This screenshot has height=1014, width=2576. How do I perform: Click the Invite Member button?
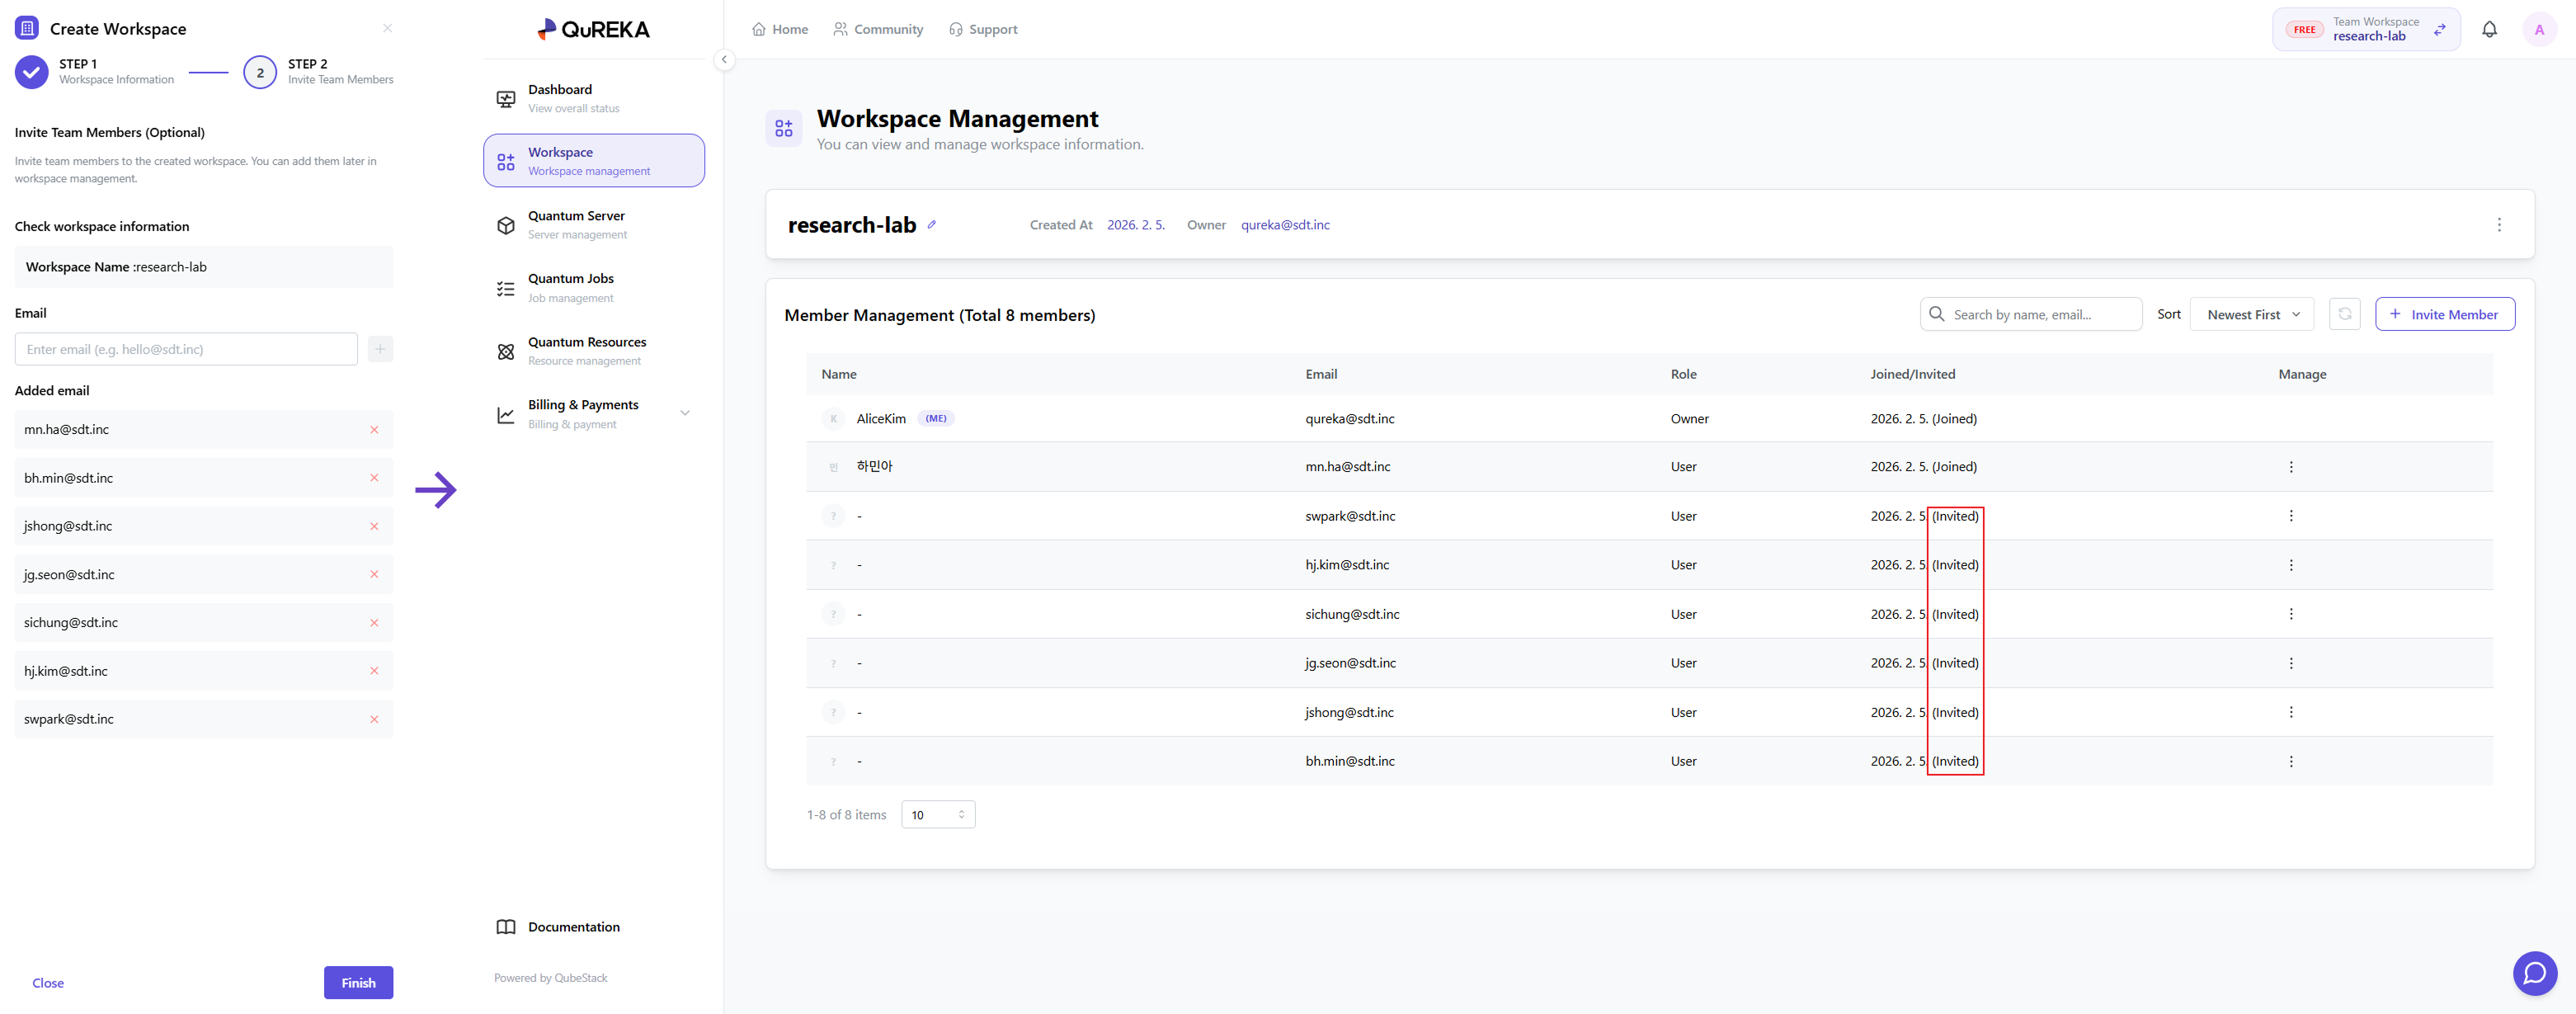(x=2444, y=314)
